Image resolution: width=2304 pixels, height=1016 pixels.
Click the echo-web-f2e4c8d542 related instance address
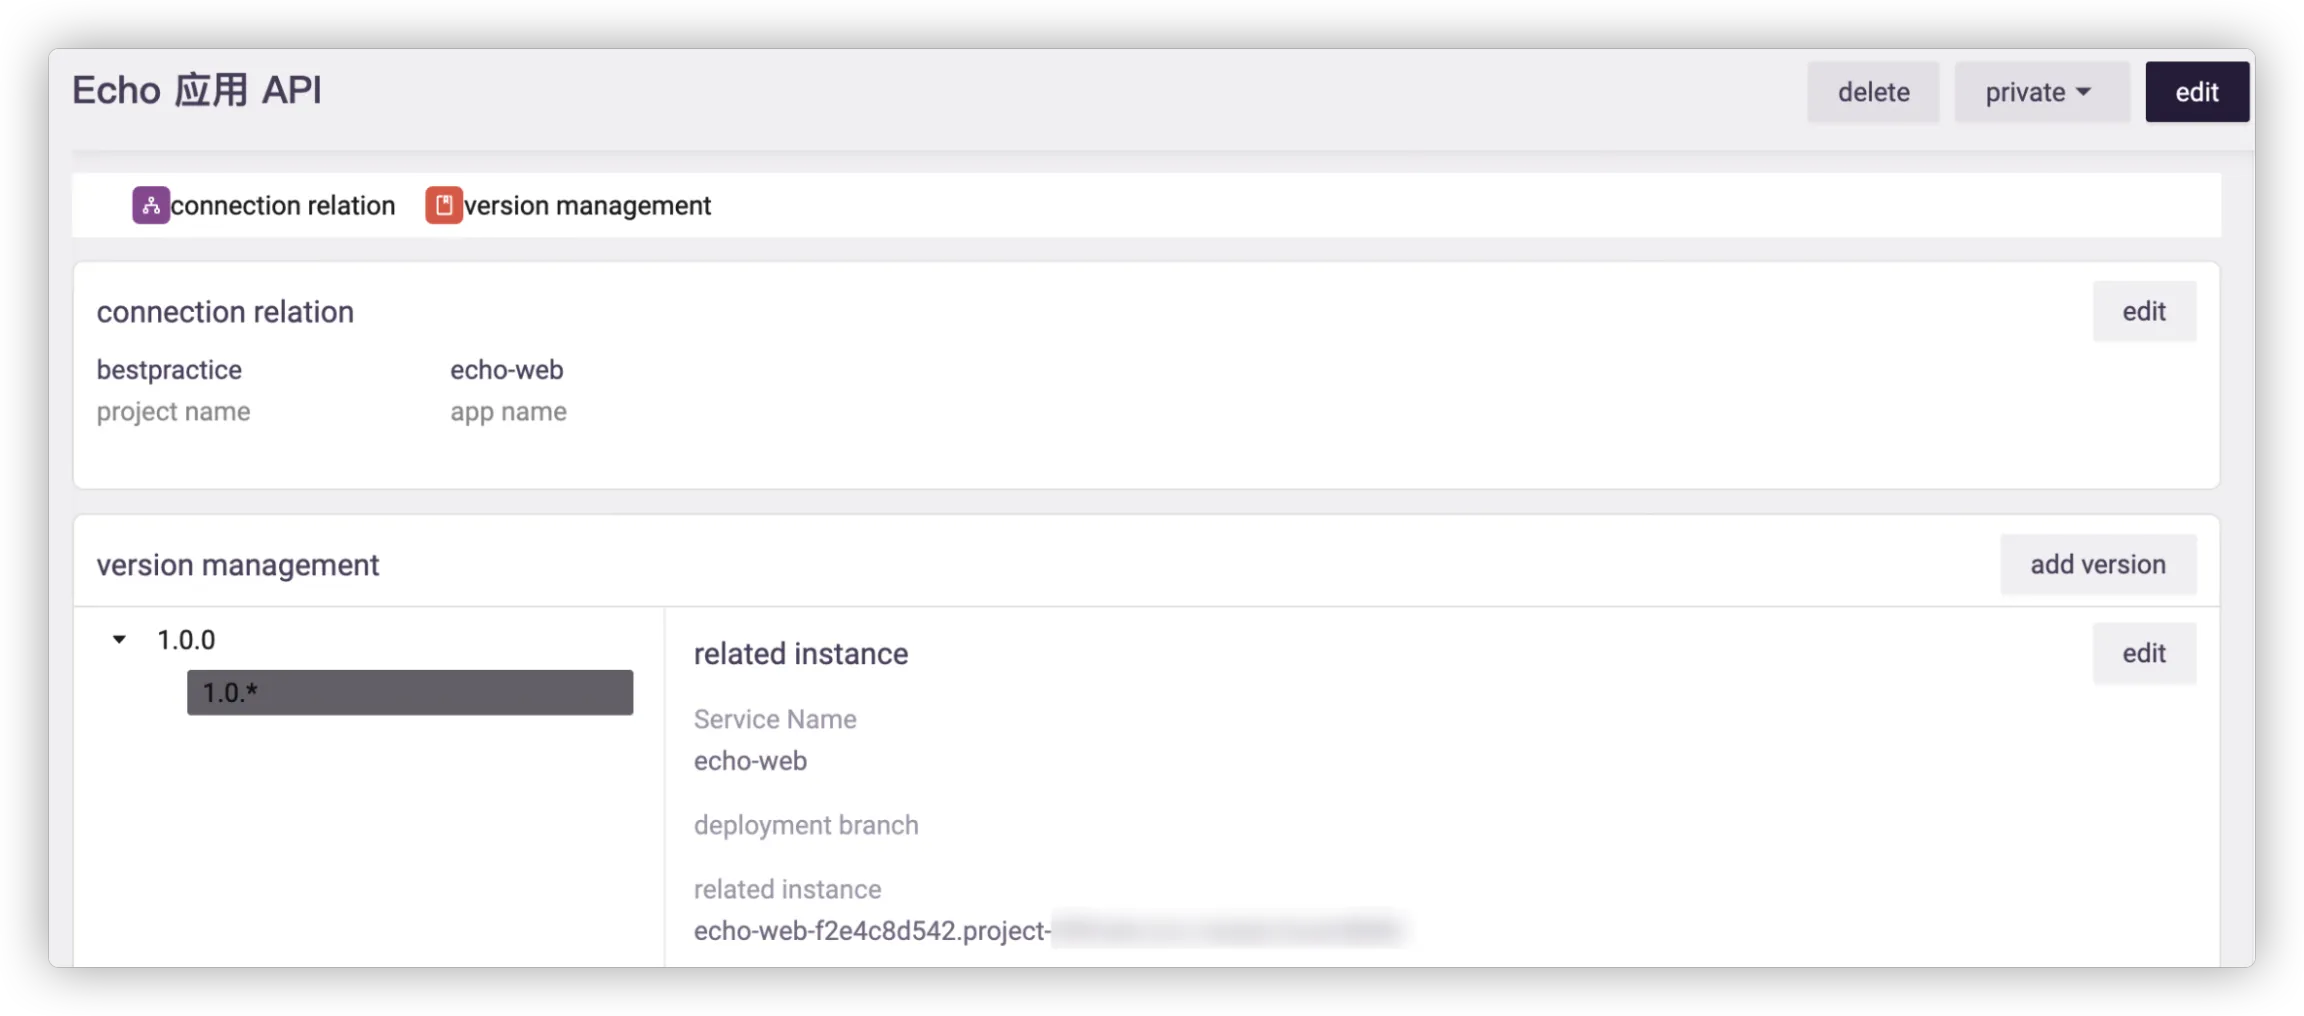point(871,930)
